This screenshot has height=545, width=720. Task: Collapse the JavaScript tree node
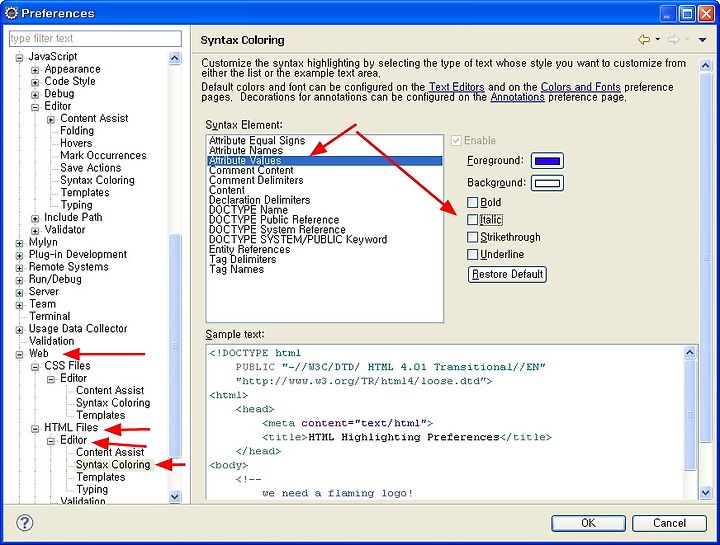point(19,58)
